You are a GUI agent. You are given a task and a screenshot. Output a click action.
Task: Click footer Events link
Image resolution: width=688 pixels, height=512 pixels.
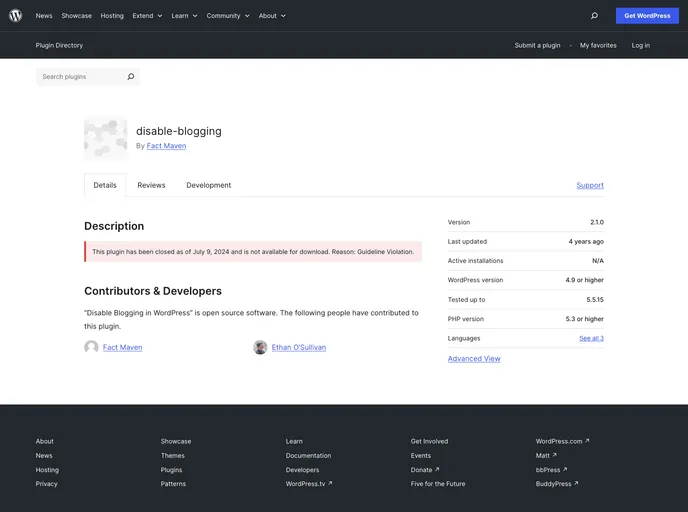pyautogui.click(x=420, y=455)
